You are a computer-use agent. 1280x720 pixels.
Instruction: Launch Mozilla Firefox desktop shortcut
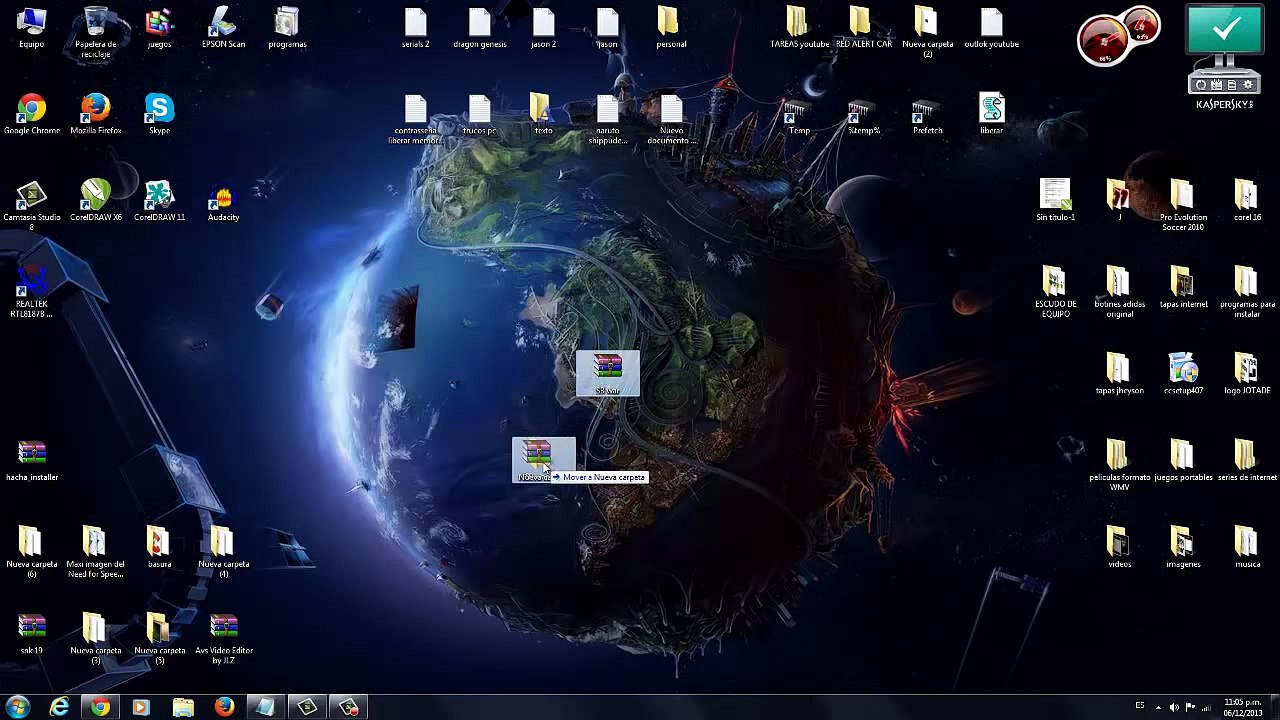pyautogui.click(x=96, y=114)
